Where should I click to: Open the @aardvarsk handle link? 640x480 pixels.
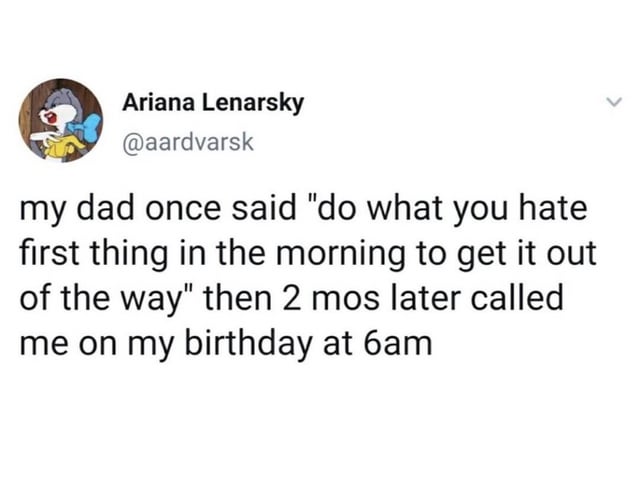coord(188,142)
